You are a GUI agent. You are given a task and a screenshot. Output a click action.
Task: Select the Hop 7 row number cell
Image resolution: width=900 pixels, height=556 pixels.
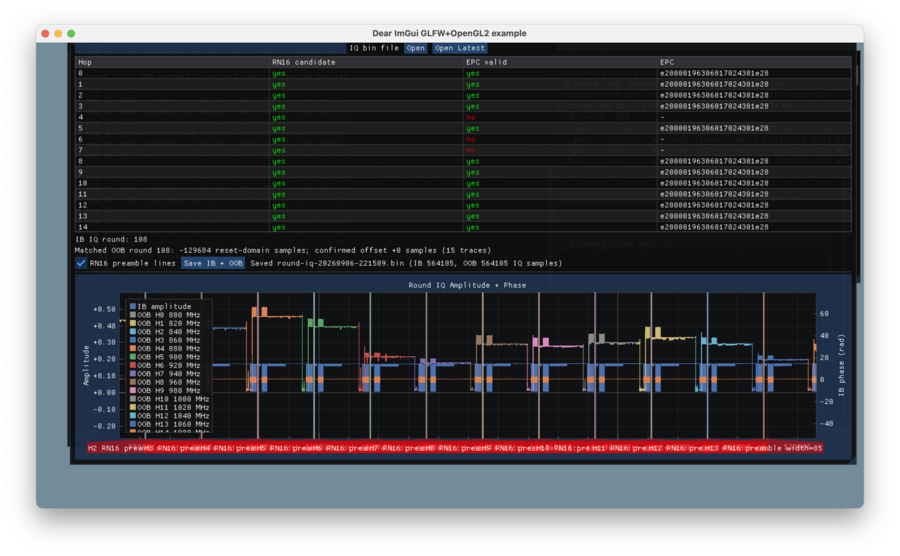80,150
